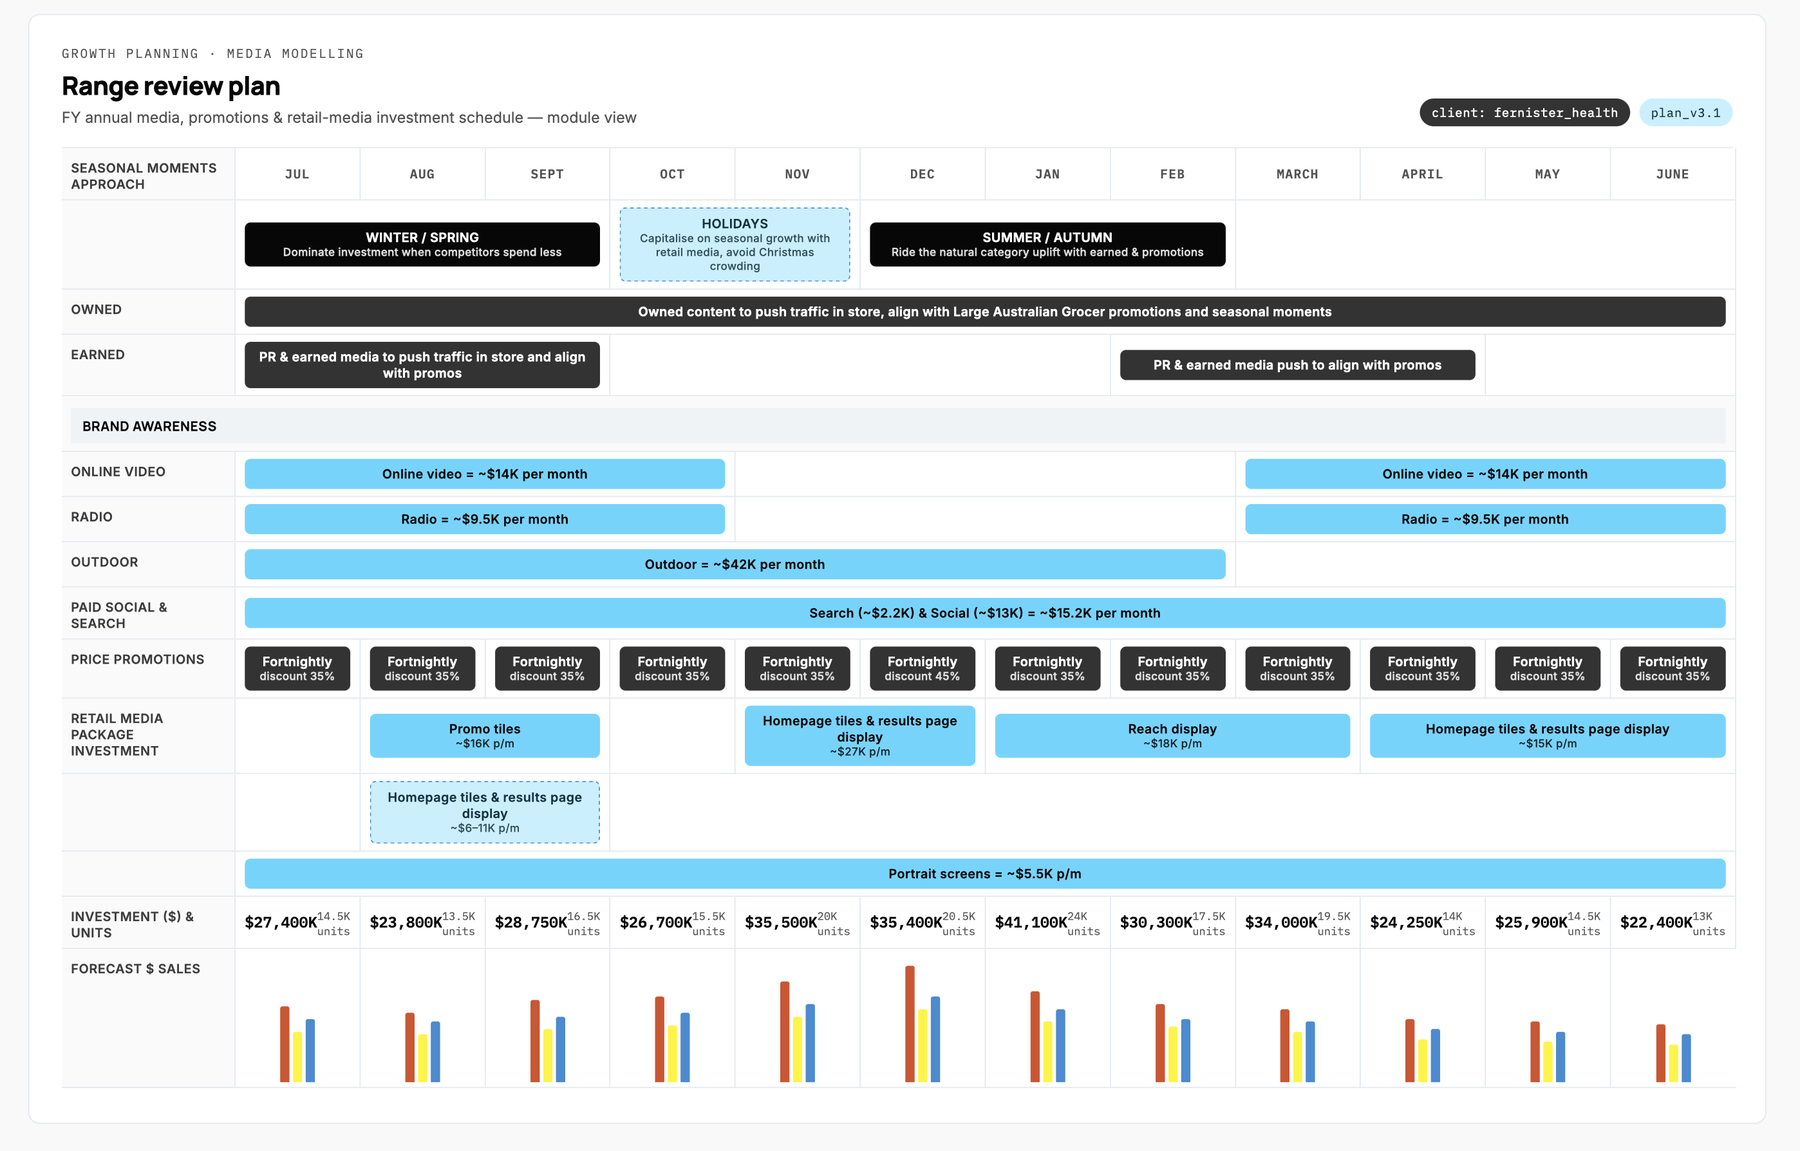Click the OCT month column header
Image resolution: width=1800 pixels, height=1151 pixels.
[672, 174]
